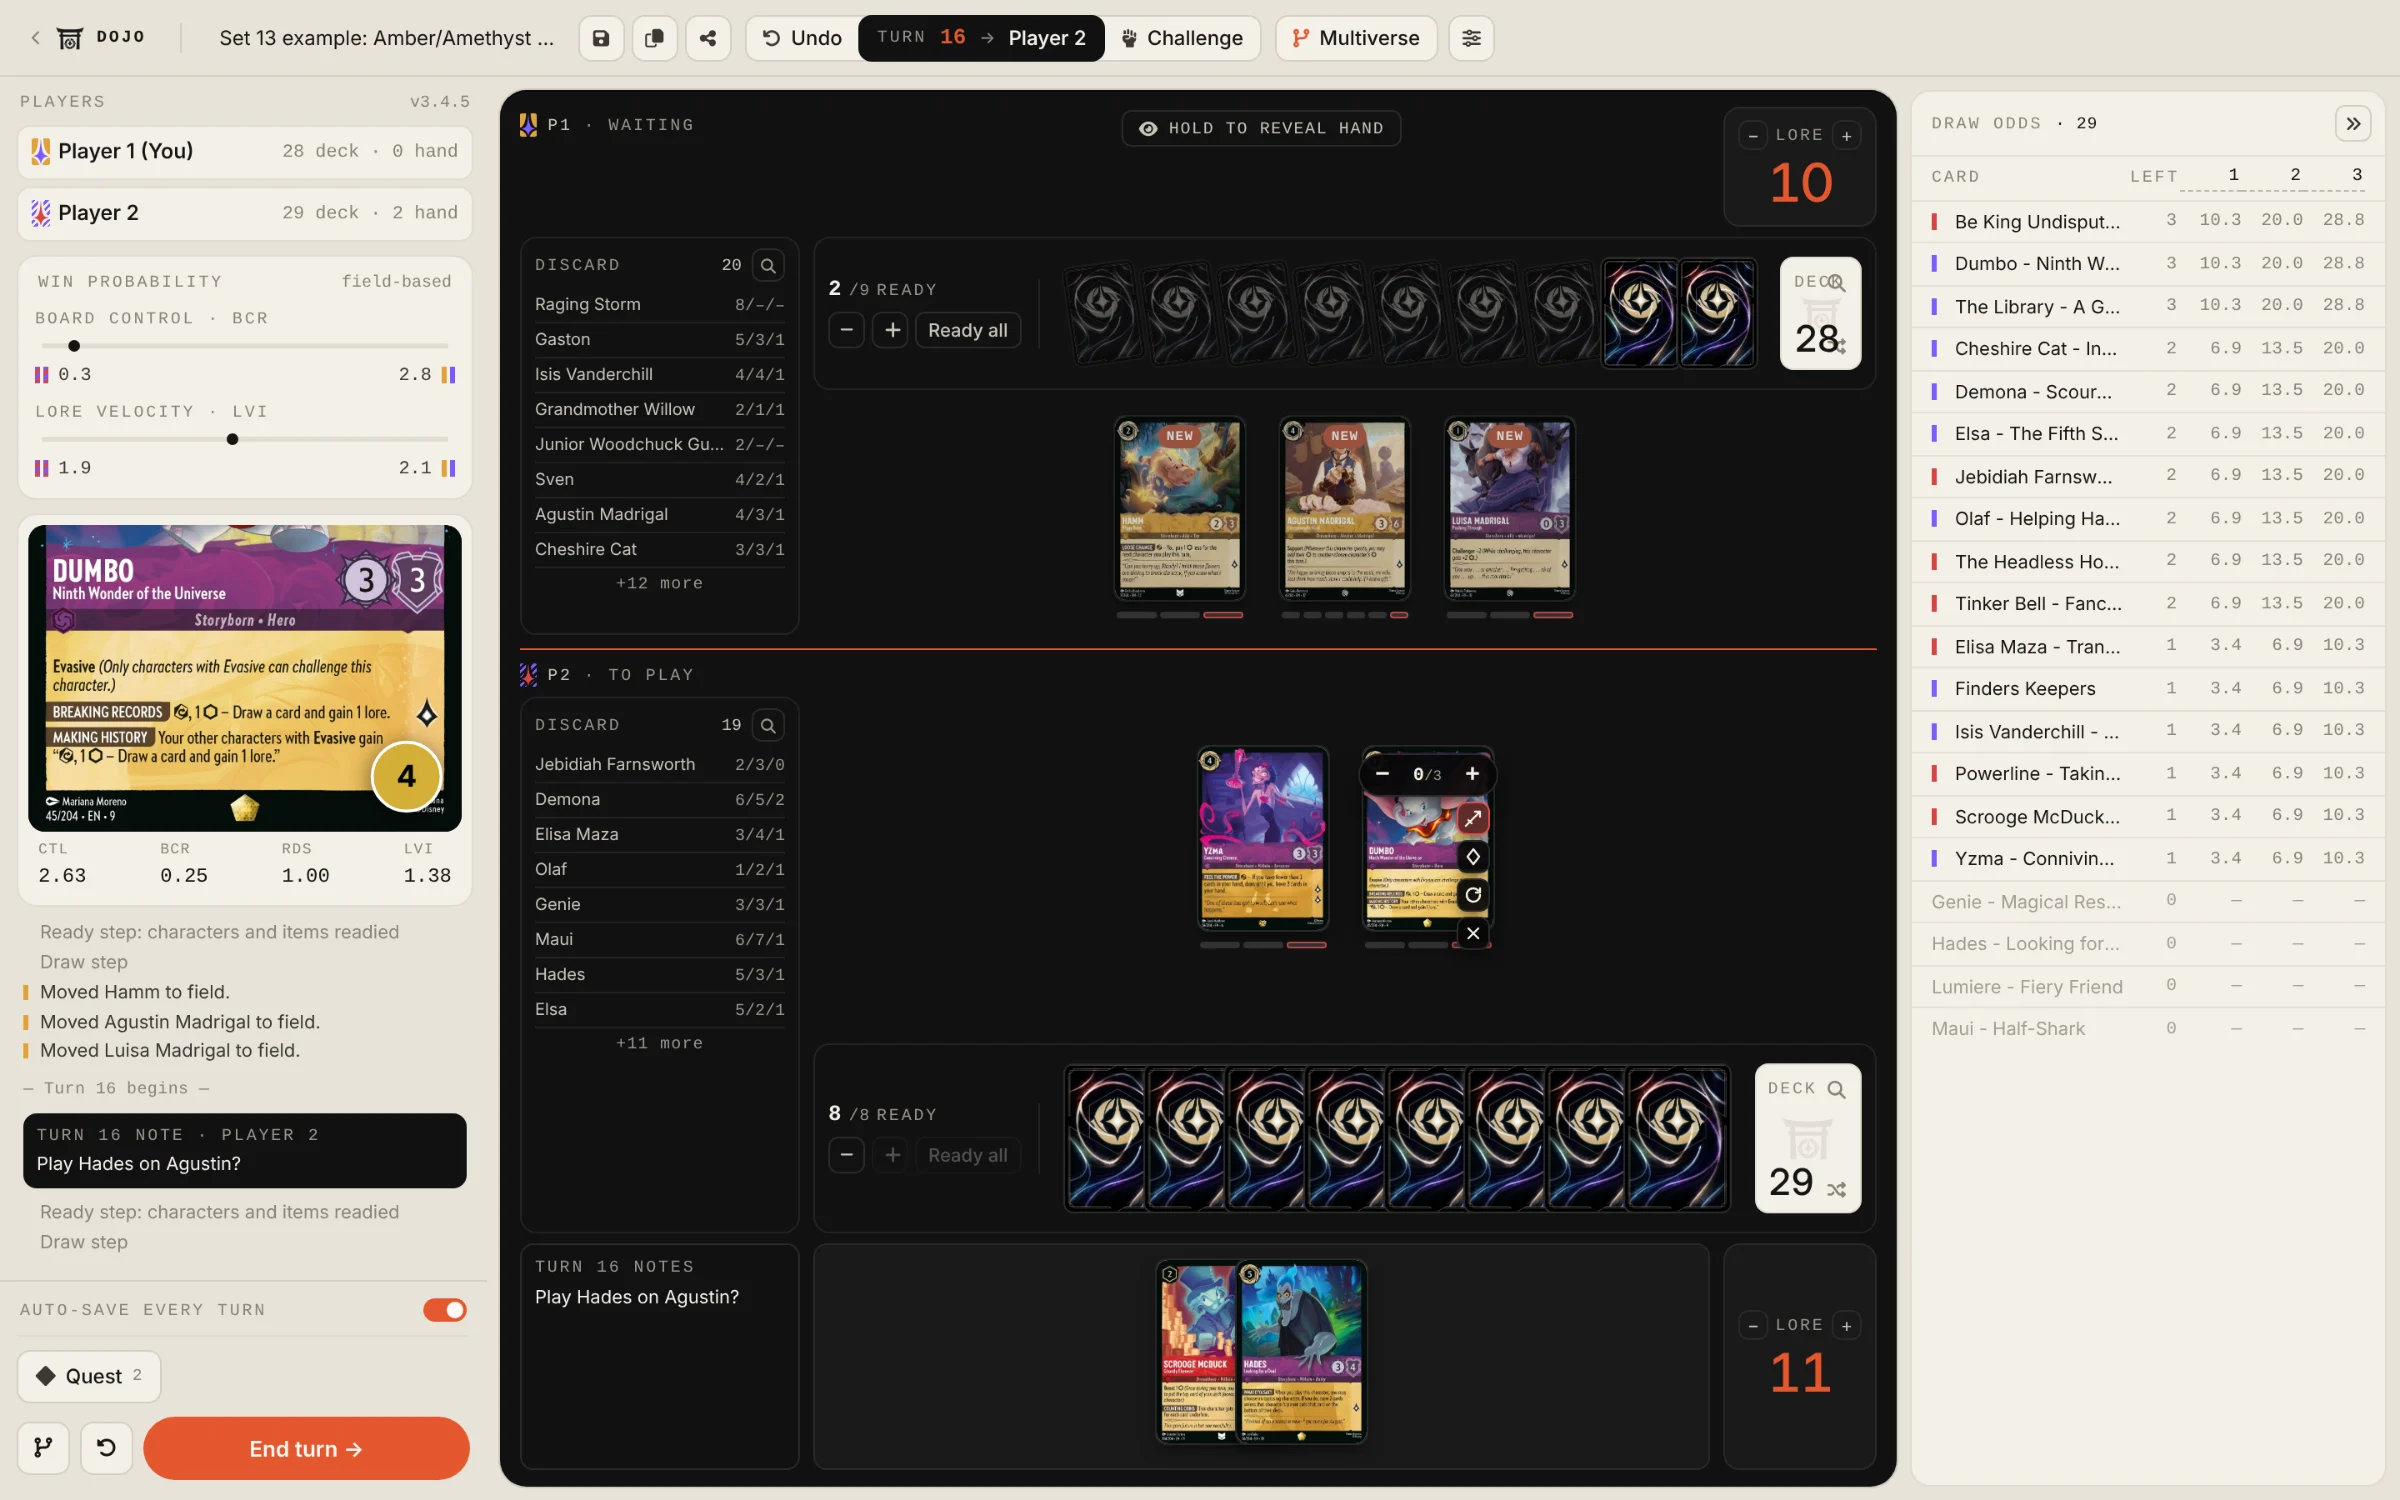End the turn

[x=306, y=1449]
